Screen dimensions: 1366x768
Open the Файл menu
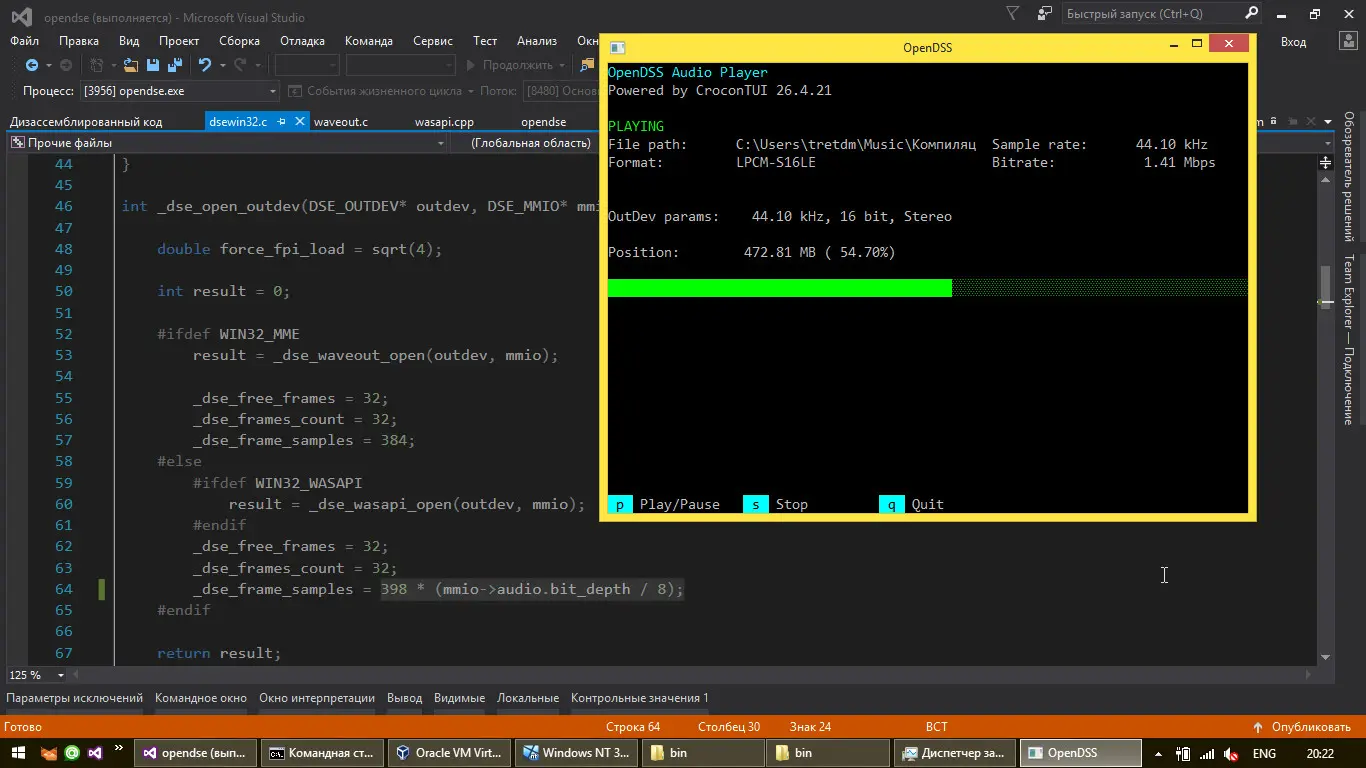tap(25, 41)
